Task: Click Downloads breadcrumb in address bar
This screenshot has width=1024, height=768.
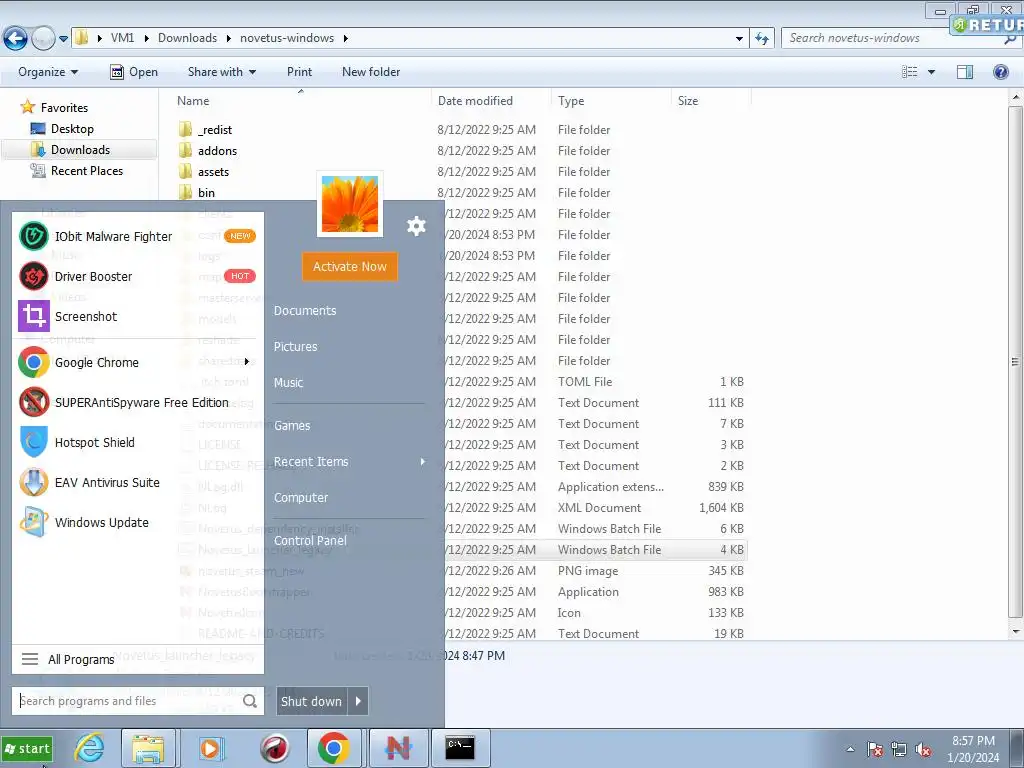Action: pyautogui.click(x=187, y=38)
